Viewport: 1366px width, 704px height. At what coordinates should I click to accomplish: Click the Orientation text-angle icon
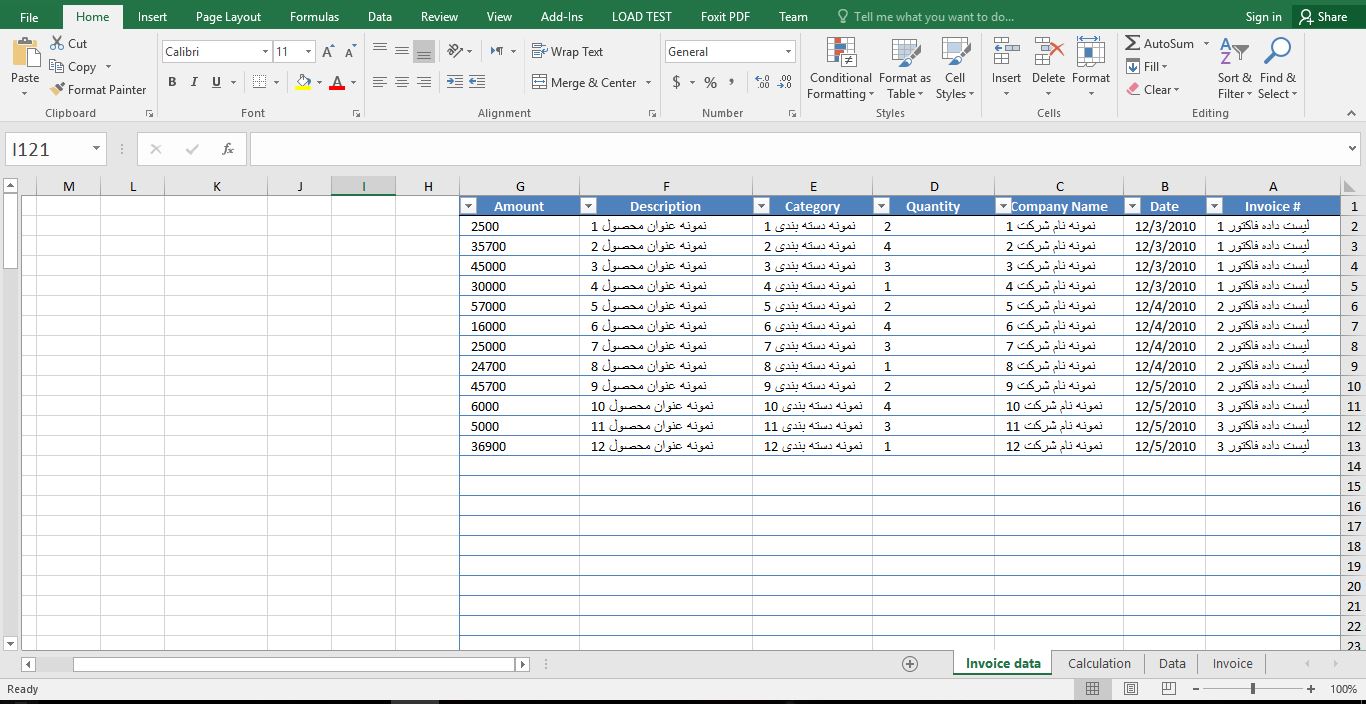[455, 51]
